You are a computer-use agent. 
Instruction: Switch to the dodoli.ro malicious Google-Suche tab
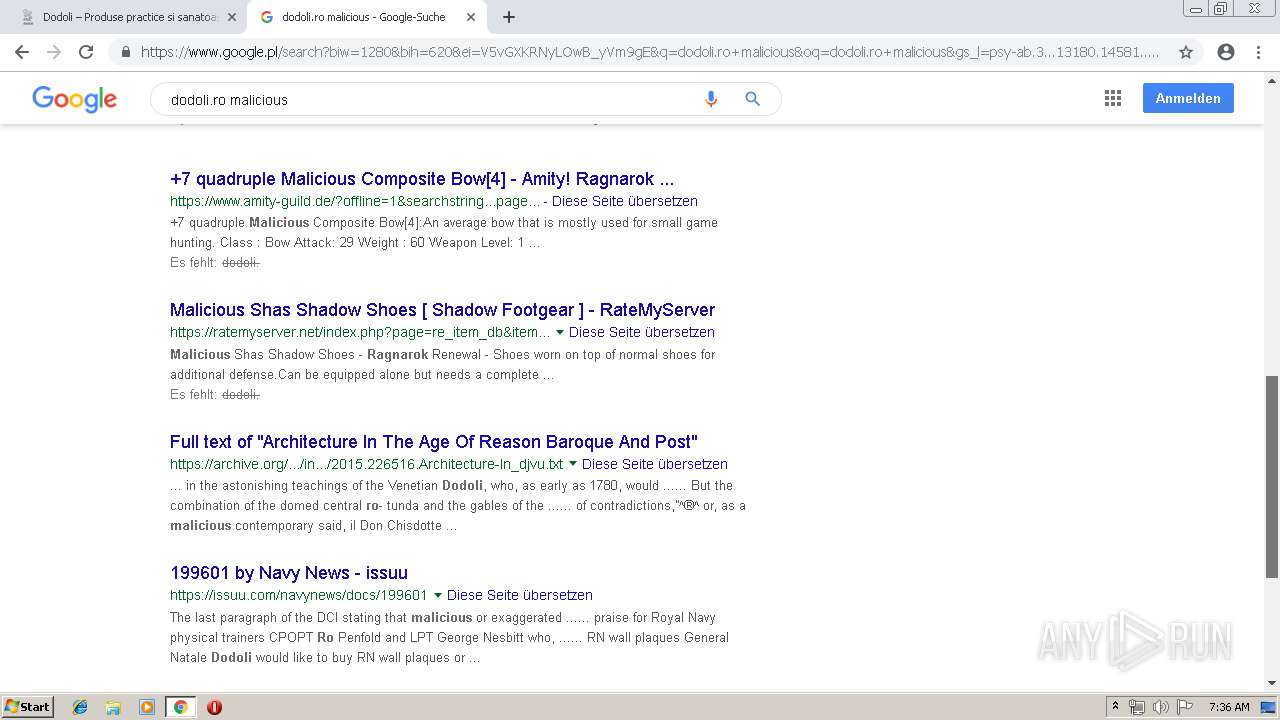[x=367, y=17]
